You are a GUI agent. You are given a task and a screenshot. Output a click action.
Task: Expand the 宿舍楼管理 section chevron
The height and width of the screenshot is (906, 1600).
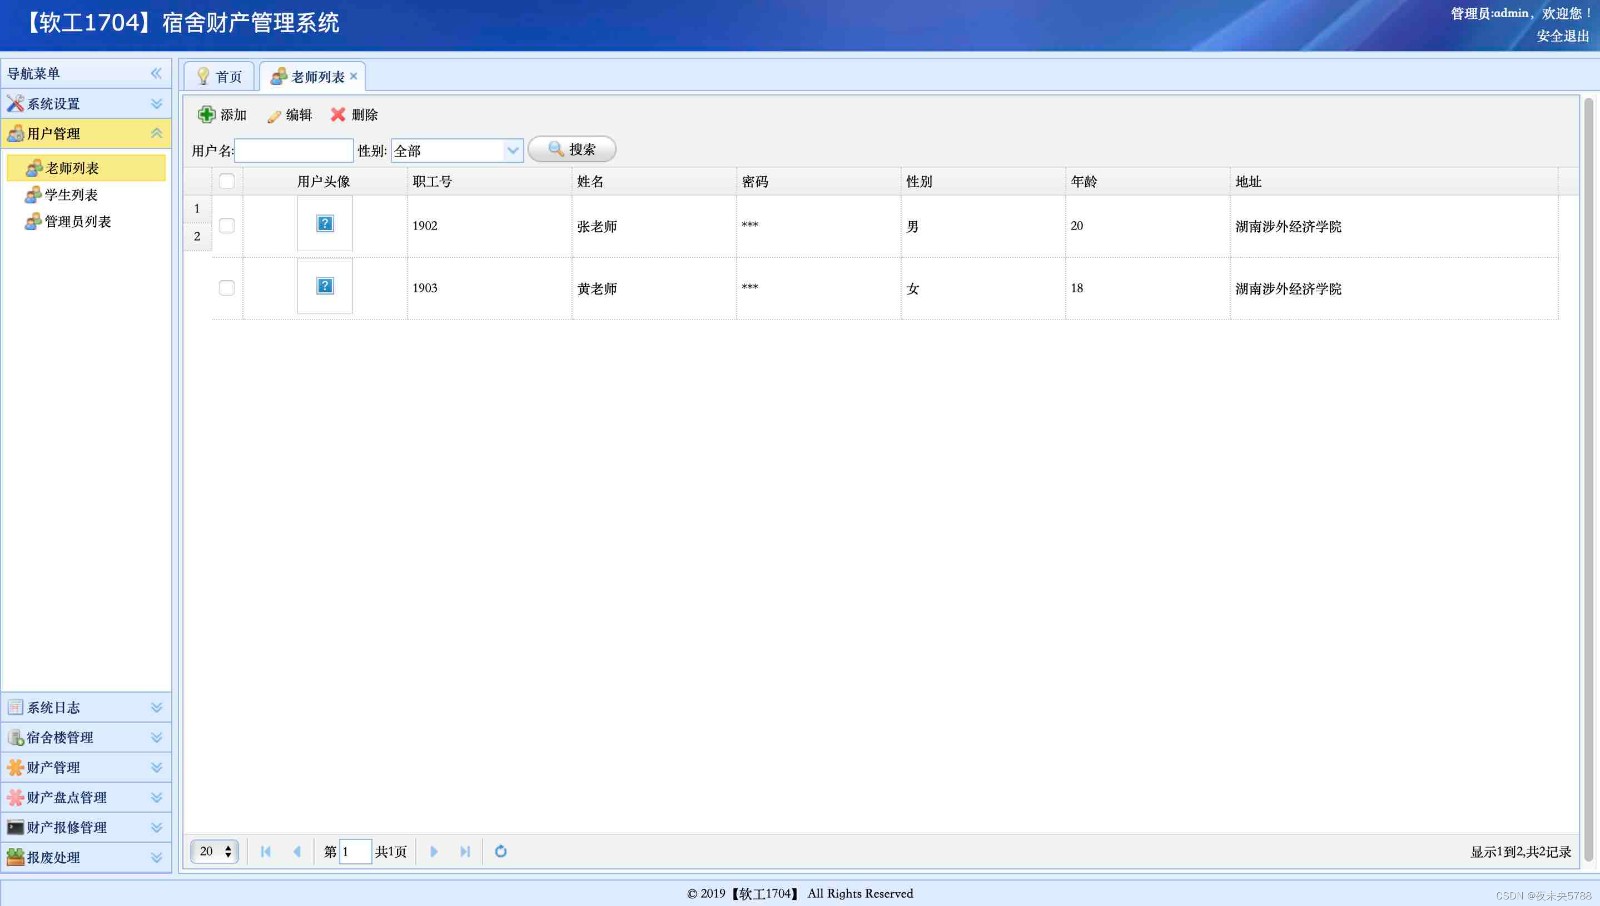click(x=157, y=738)
